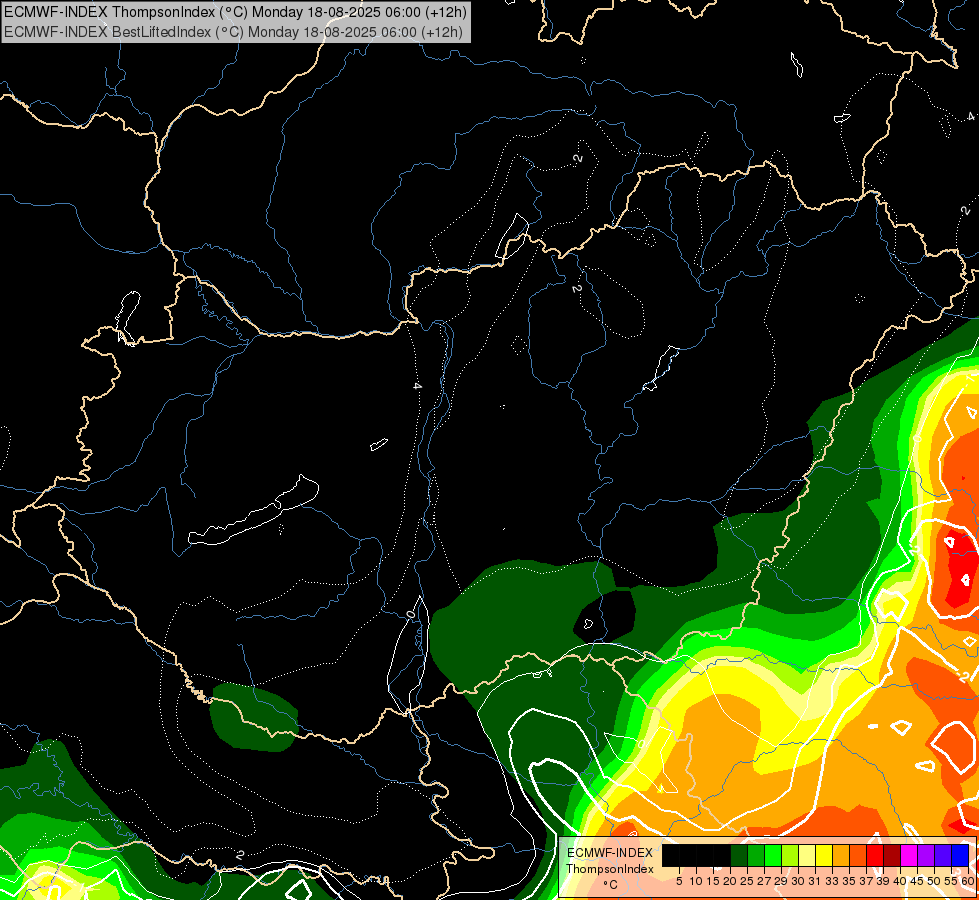Click legend scale value 27
This screenshot has height=900, width=979.
point(764,881)
